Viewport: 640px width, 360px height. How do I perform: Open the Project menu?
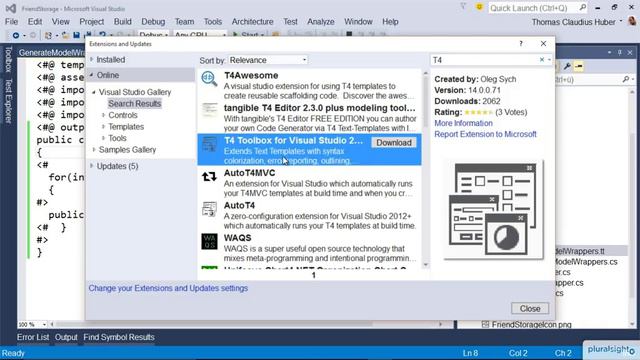pyautogui.click(x=91, y=22)
